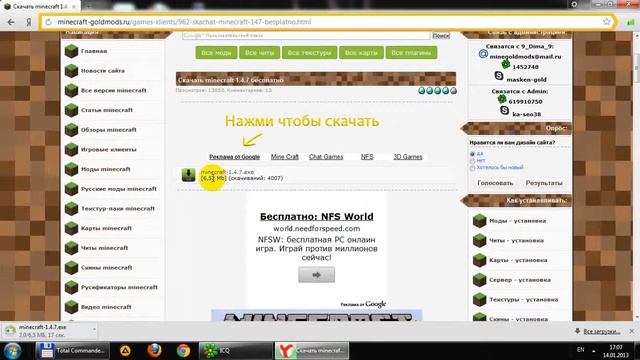Click the 'Результаты' poll button
The height and width of the screenshot is (360, 640).
(544, 183)
